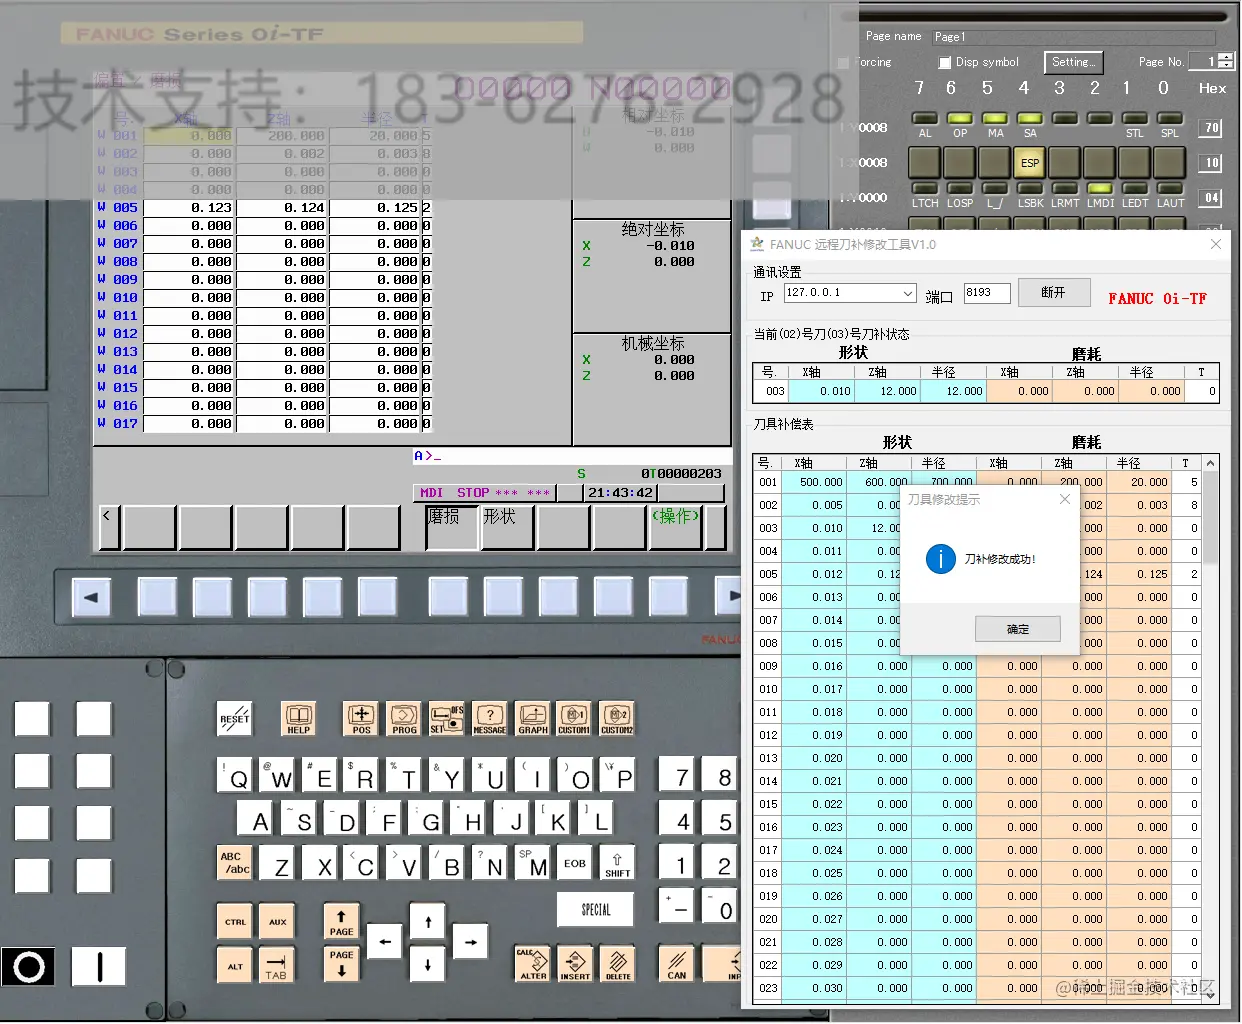Click the DELETE edit key

[x=618, y=964]
